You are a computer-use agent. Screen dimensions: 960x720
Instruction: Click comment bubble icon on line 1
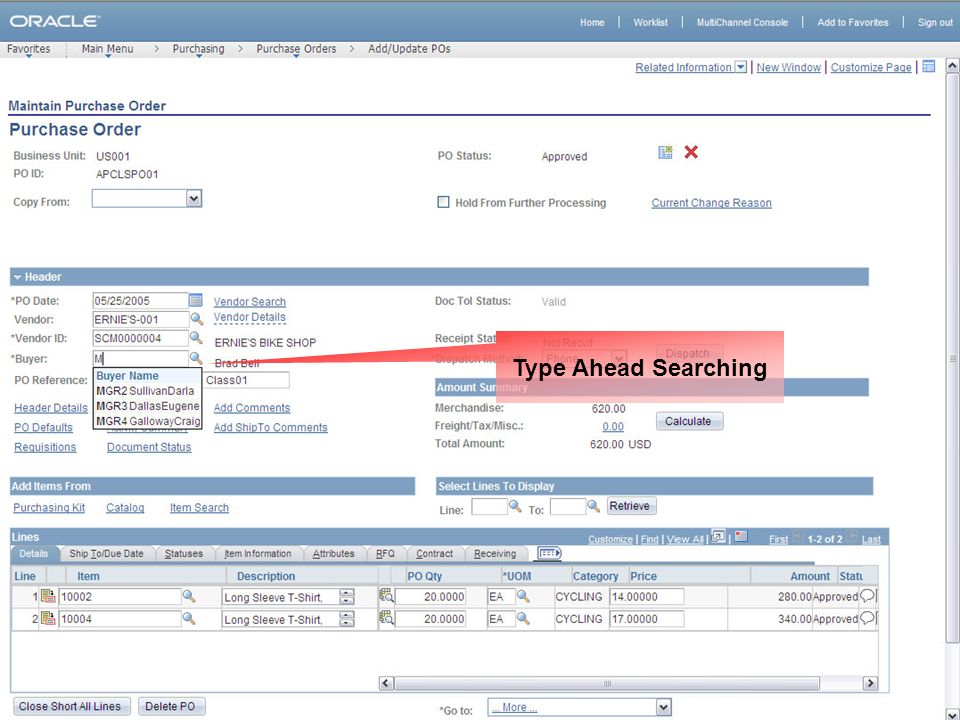pyautogui.click(x=867, y=596)
